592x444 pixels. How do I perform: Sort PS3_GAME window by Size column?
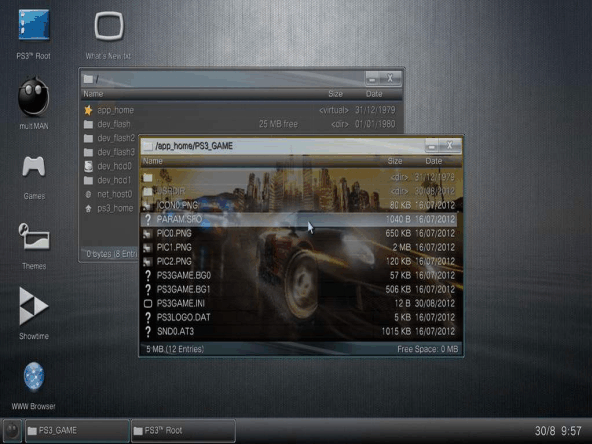coord(395,161)
